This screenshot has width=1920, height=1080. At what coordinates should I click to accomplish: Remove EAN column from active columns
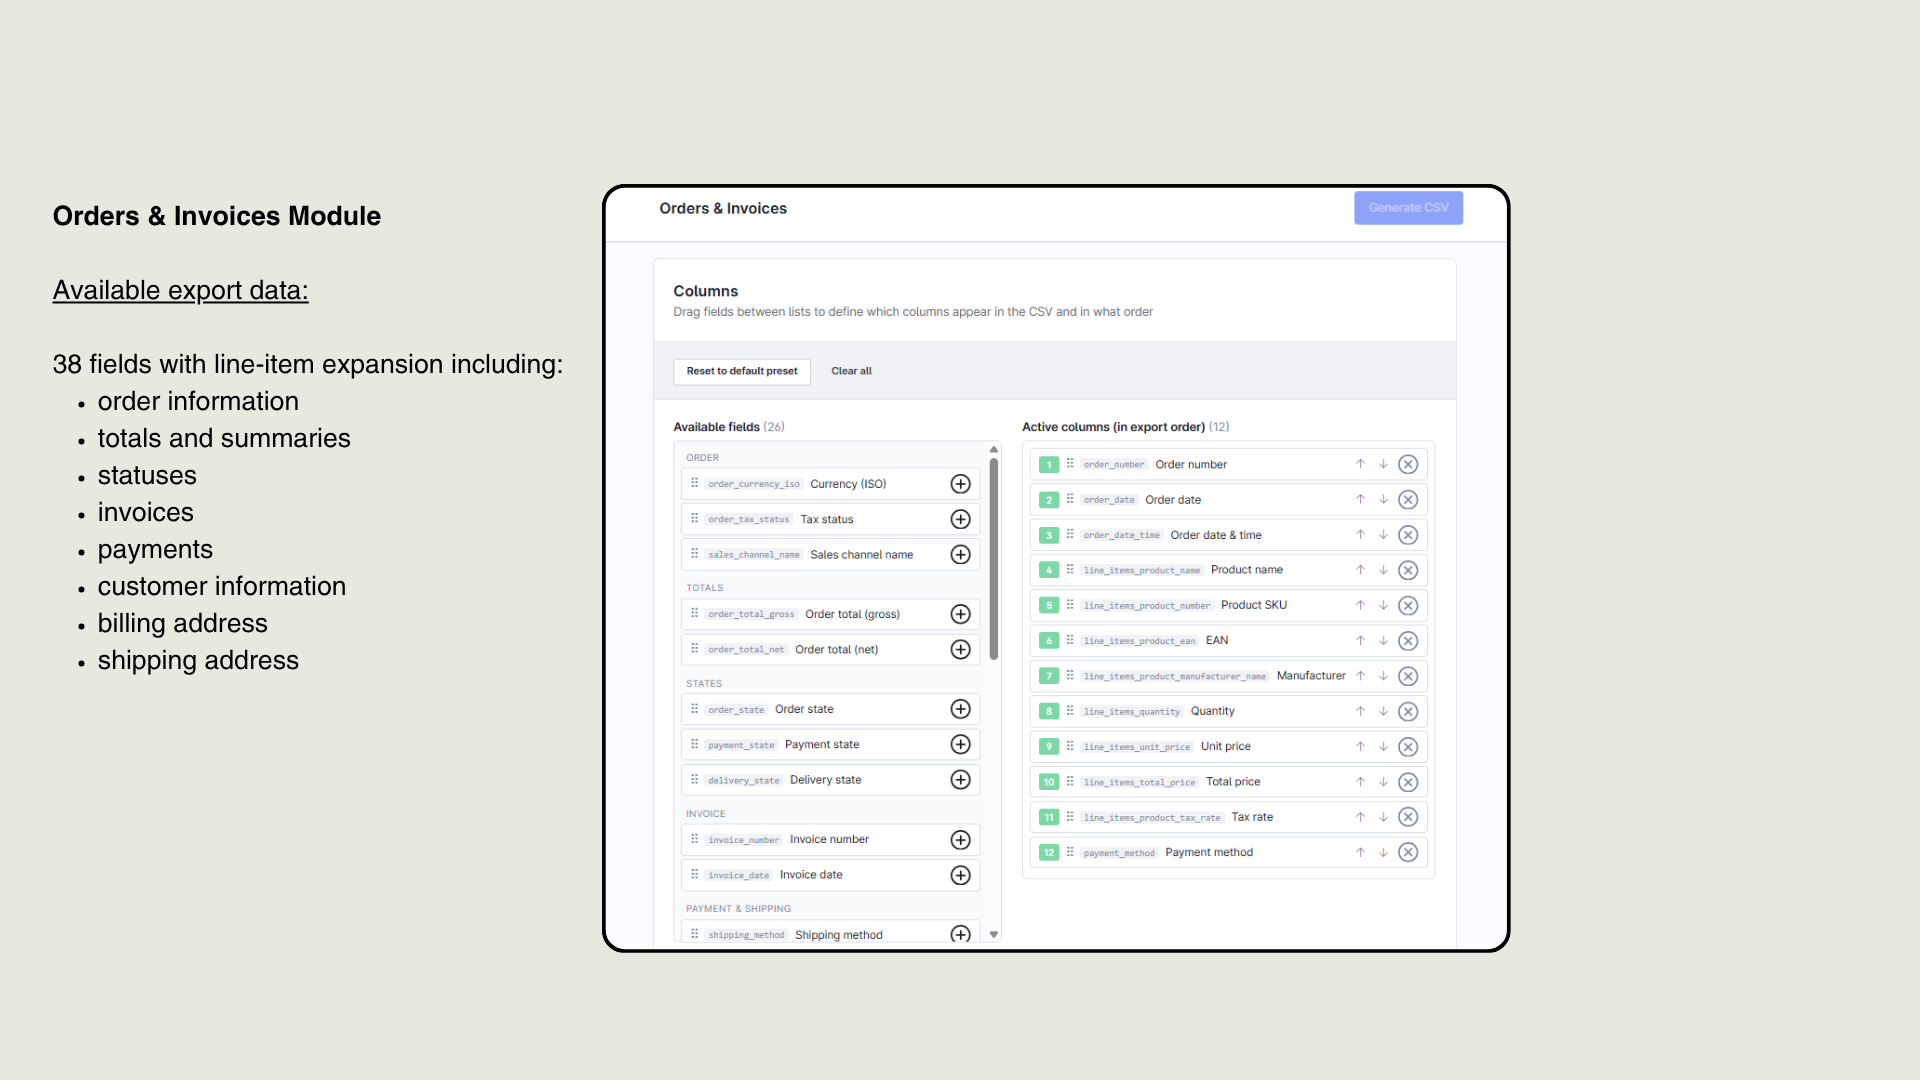click(x=1408, y=641)
